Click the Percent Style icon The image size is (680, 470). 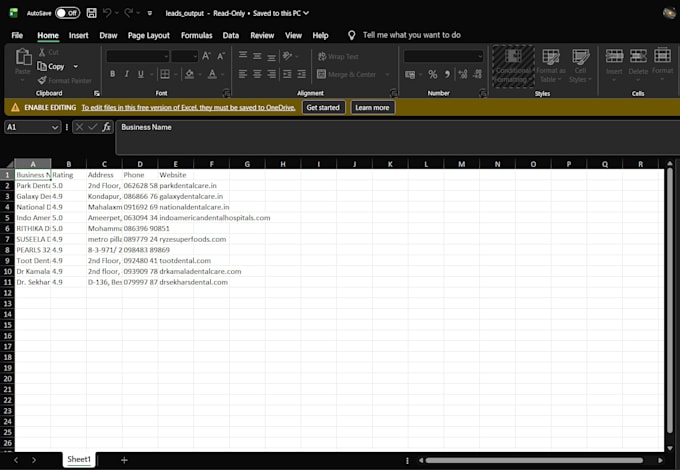pos(432,75)
